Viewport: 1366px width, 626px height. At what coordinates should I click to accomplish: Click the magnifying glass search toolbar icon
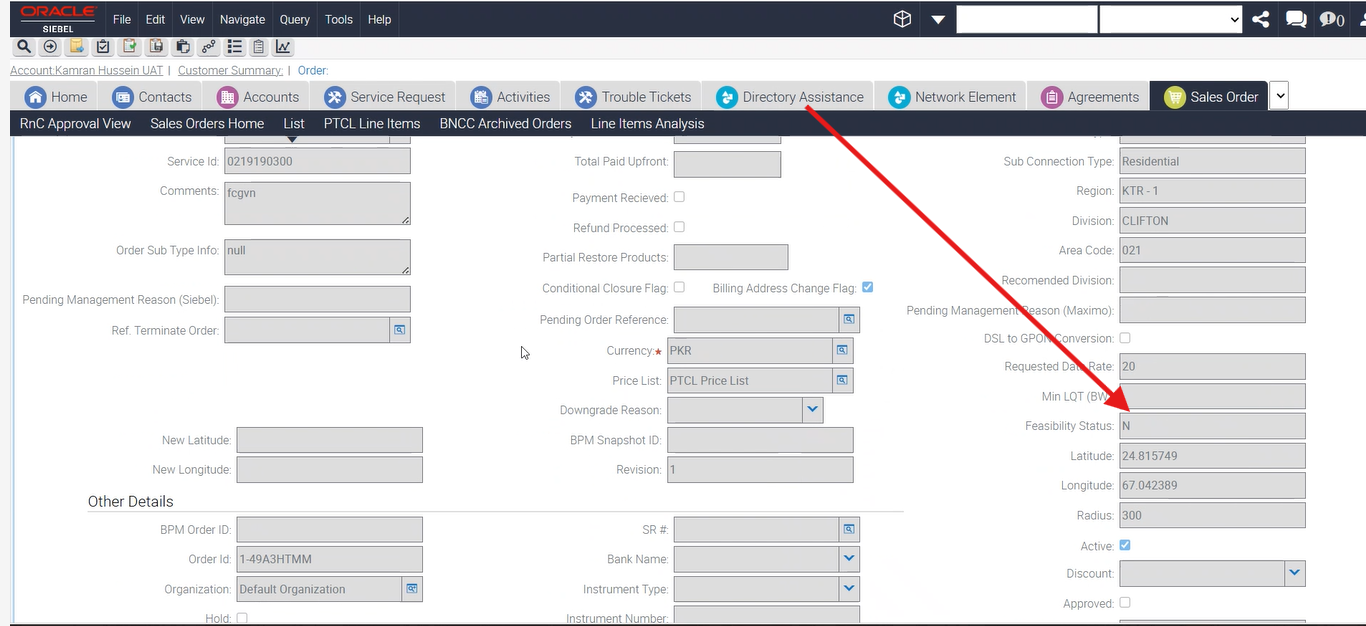tap(23, 47)
